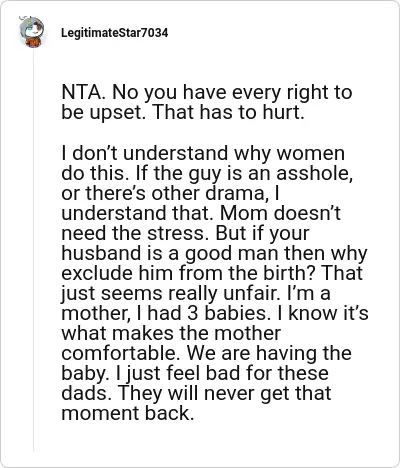The width and height of the screenshot is (400, 468).
Task: Click the line beginning 'do this. If the guy'
Action: coord(207,173)
